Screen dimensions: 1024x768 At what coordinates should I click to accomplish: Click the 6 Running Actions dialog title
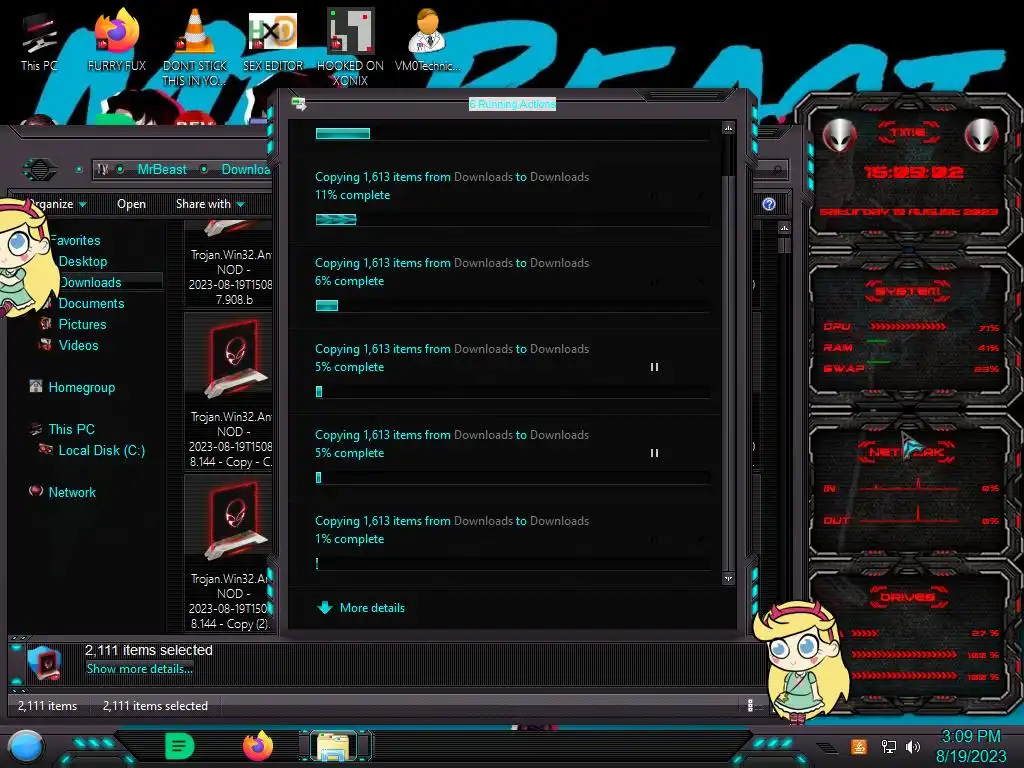[x=512, y=104]
